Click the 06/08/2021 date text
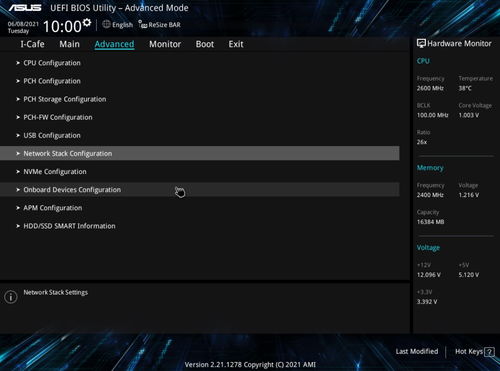The width and height of the screenshot is (500, 371). pyautogui.click(x=23, y=24)
